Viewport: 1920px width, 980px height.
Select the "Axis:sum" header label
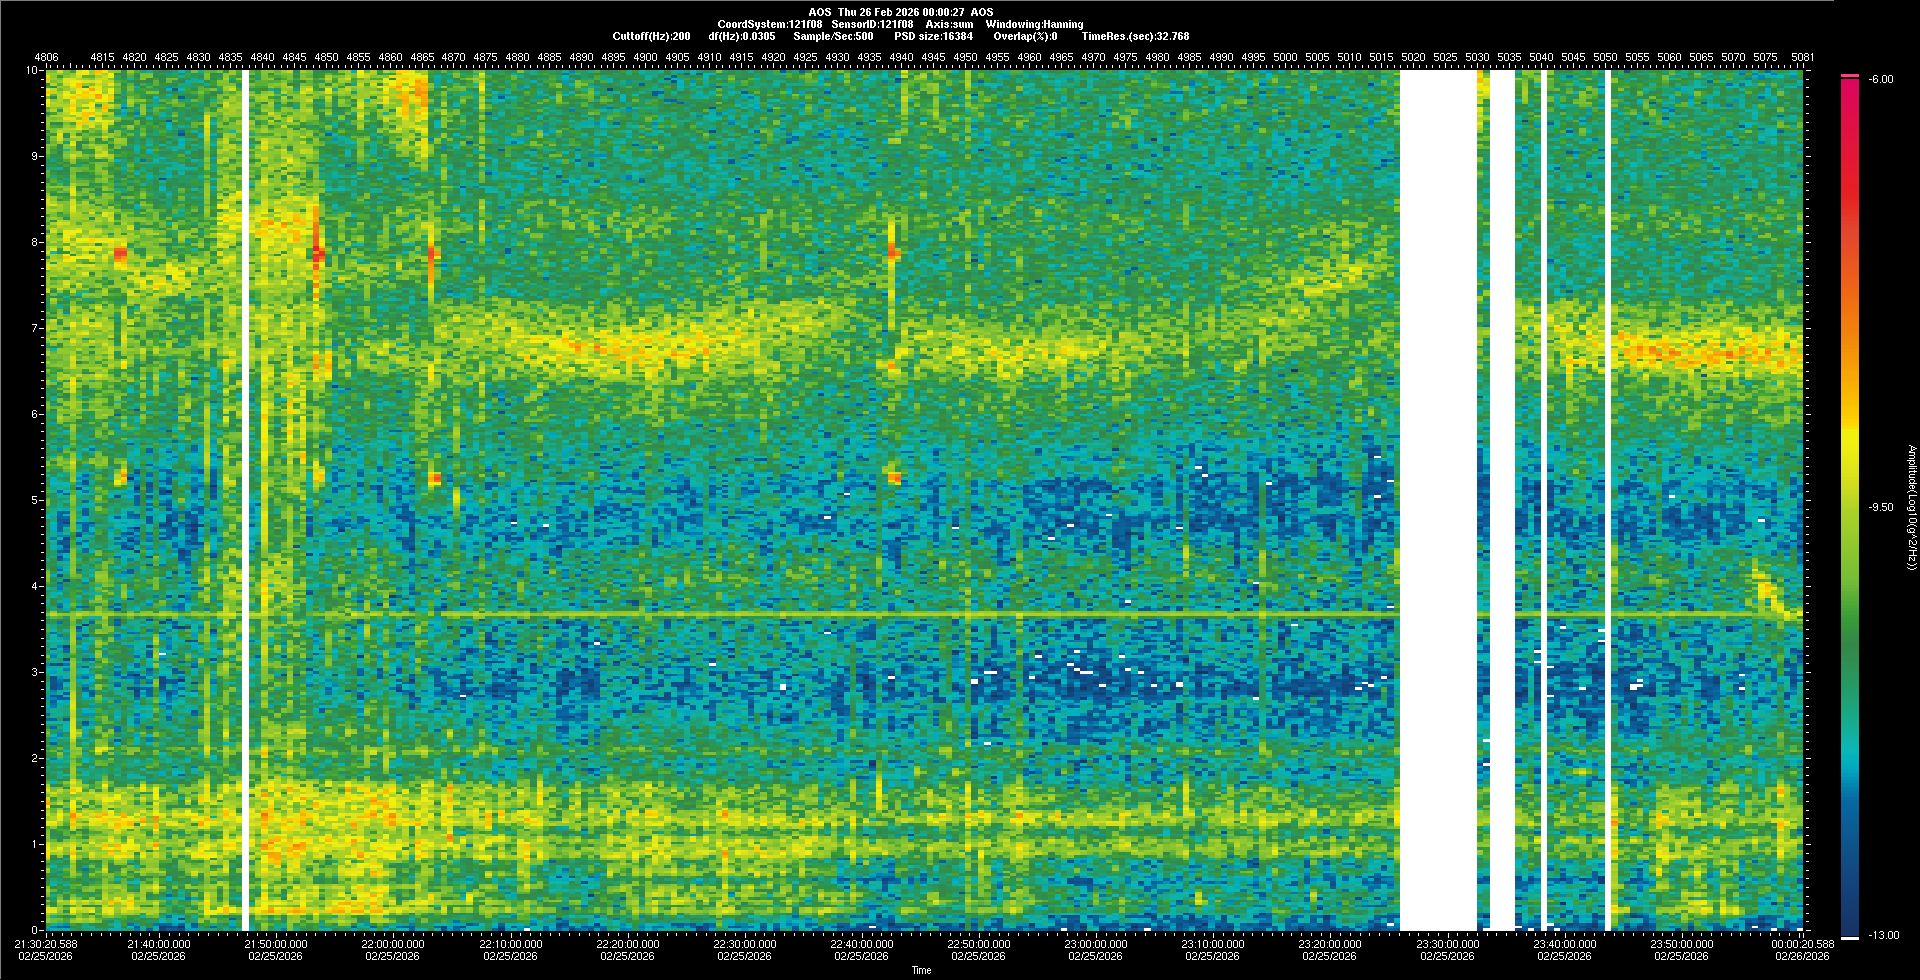949,24
